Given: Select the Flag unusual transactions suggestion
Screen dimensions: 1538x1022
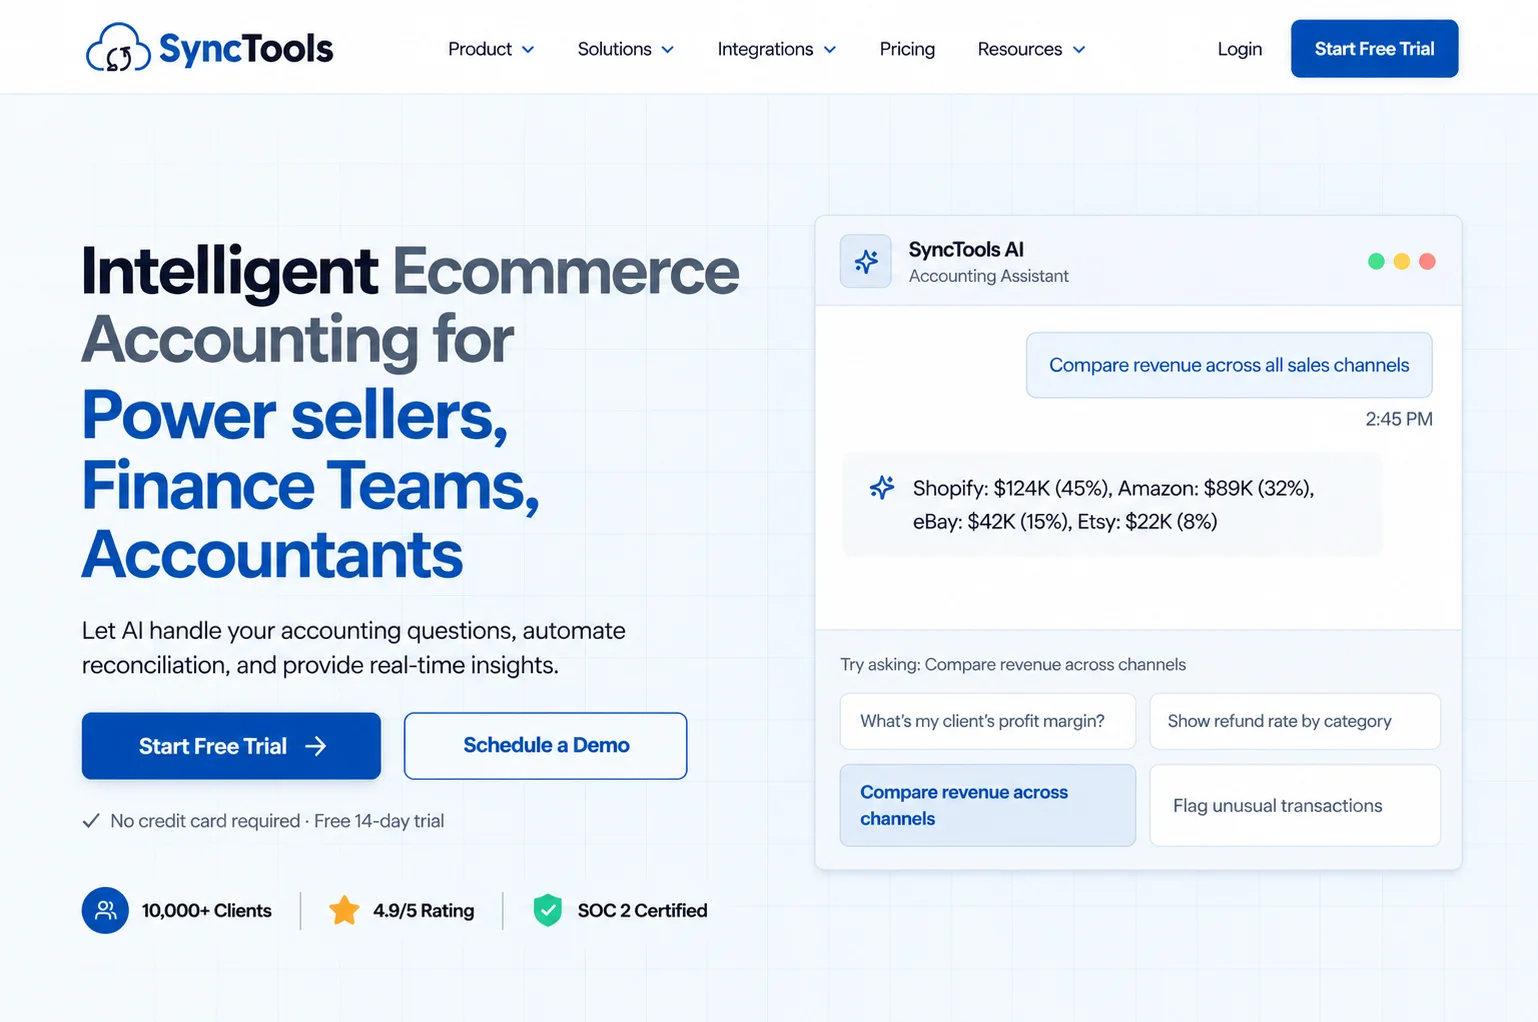Looking at the screenshot, I should click(x=1295, y=805).
